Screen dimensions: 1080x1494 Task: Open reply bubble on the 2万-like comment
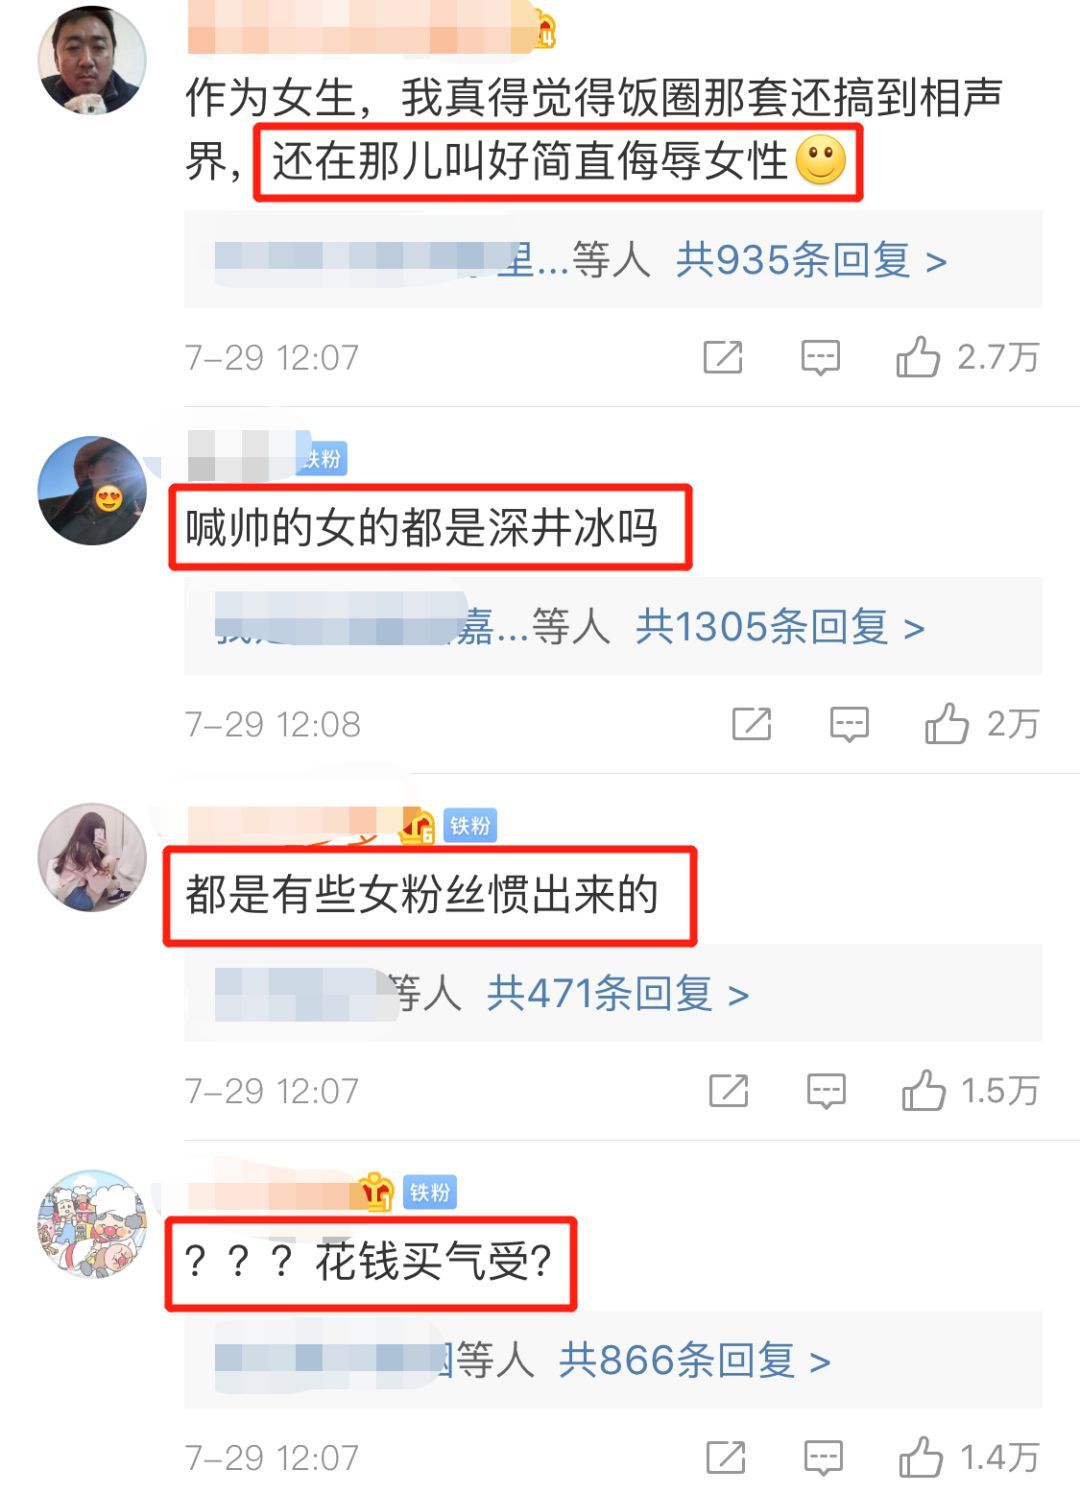(850, 725)
